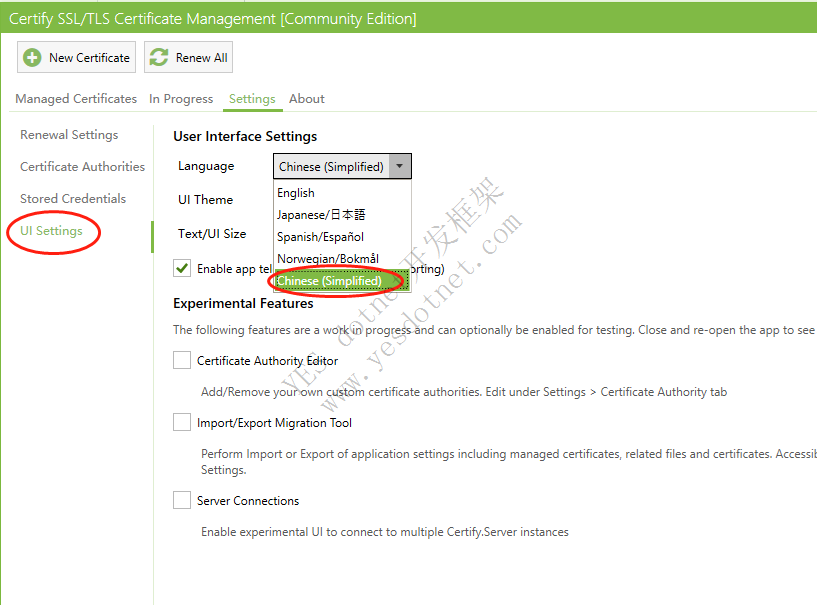Open the In Progress tab

pos(181,98)
